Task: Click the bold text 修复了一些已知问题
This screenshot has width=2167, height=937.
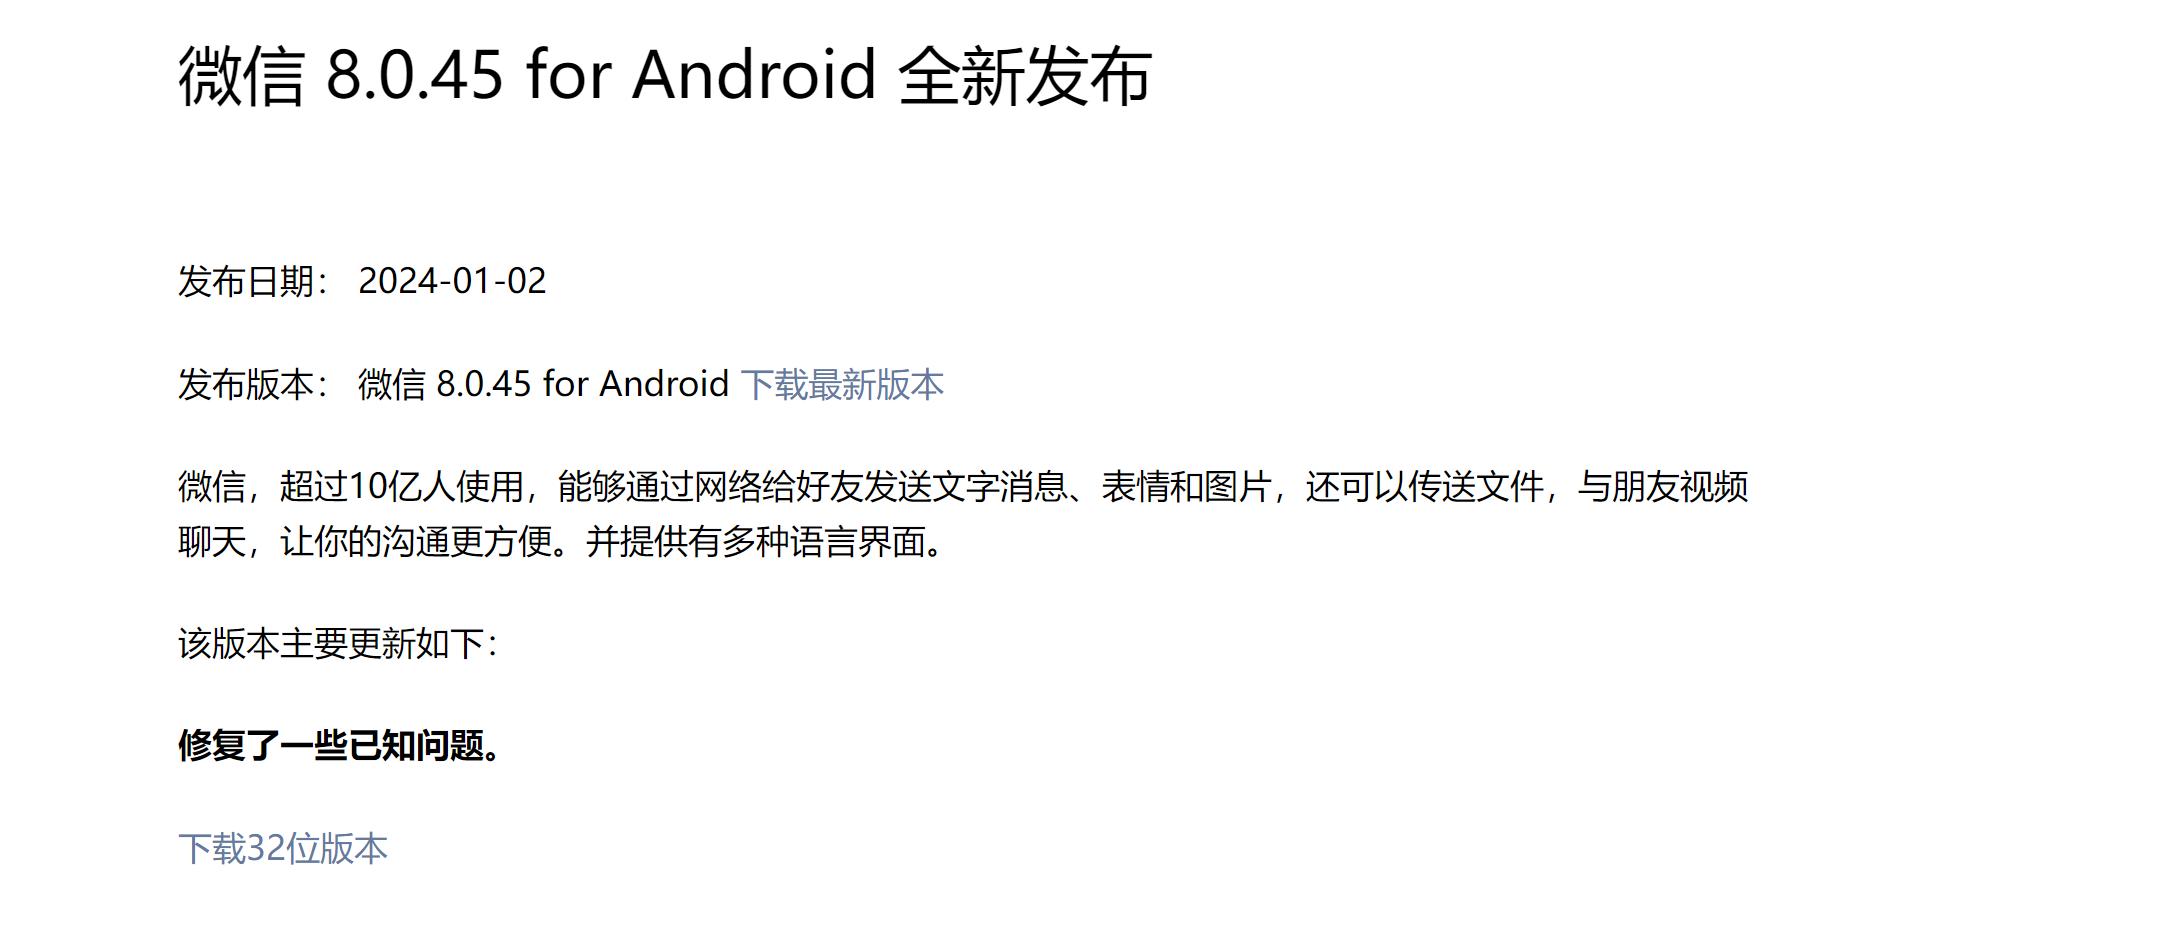Action: (x=340, y=745)
